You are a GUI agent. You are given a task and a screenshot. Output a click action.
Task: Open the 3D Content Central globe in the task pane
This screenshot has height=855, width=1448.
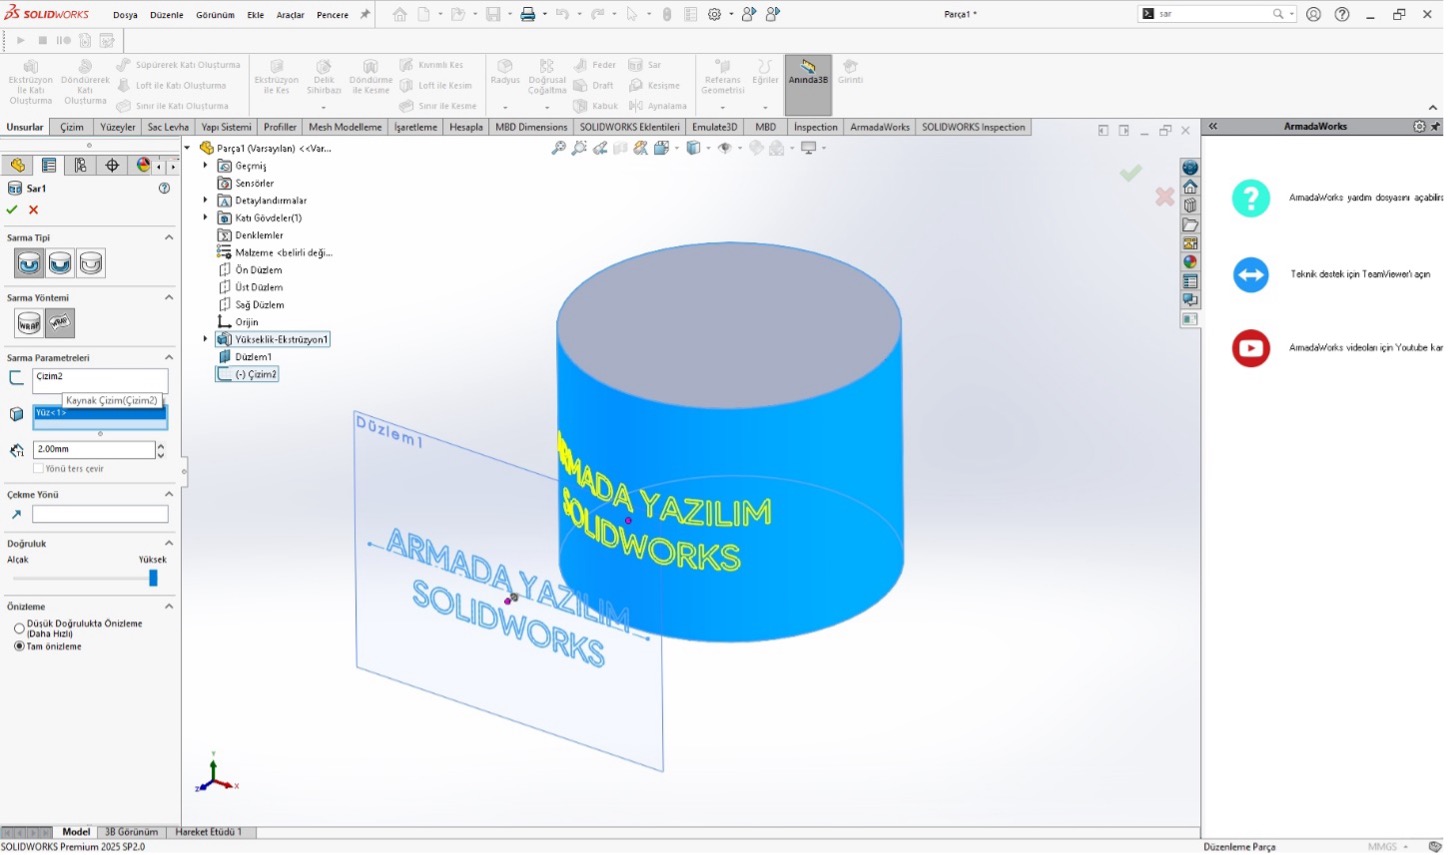[x=1190, y=168]
